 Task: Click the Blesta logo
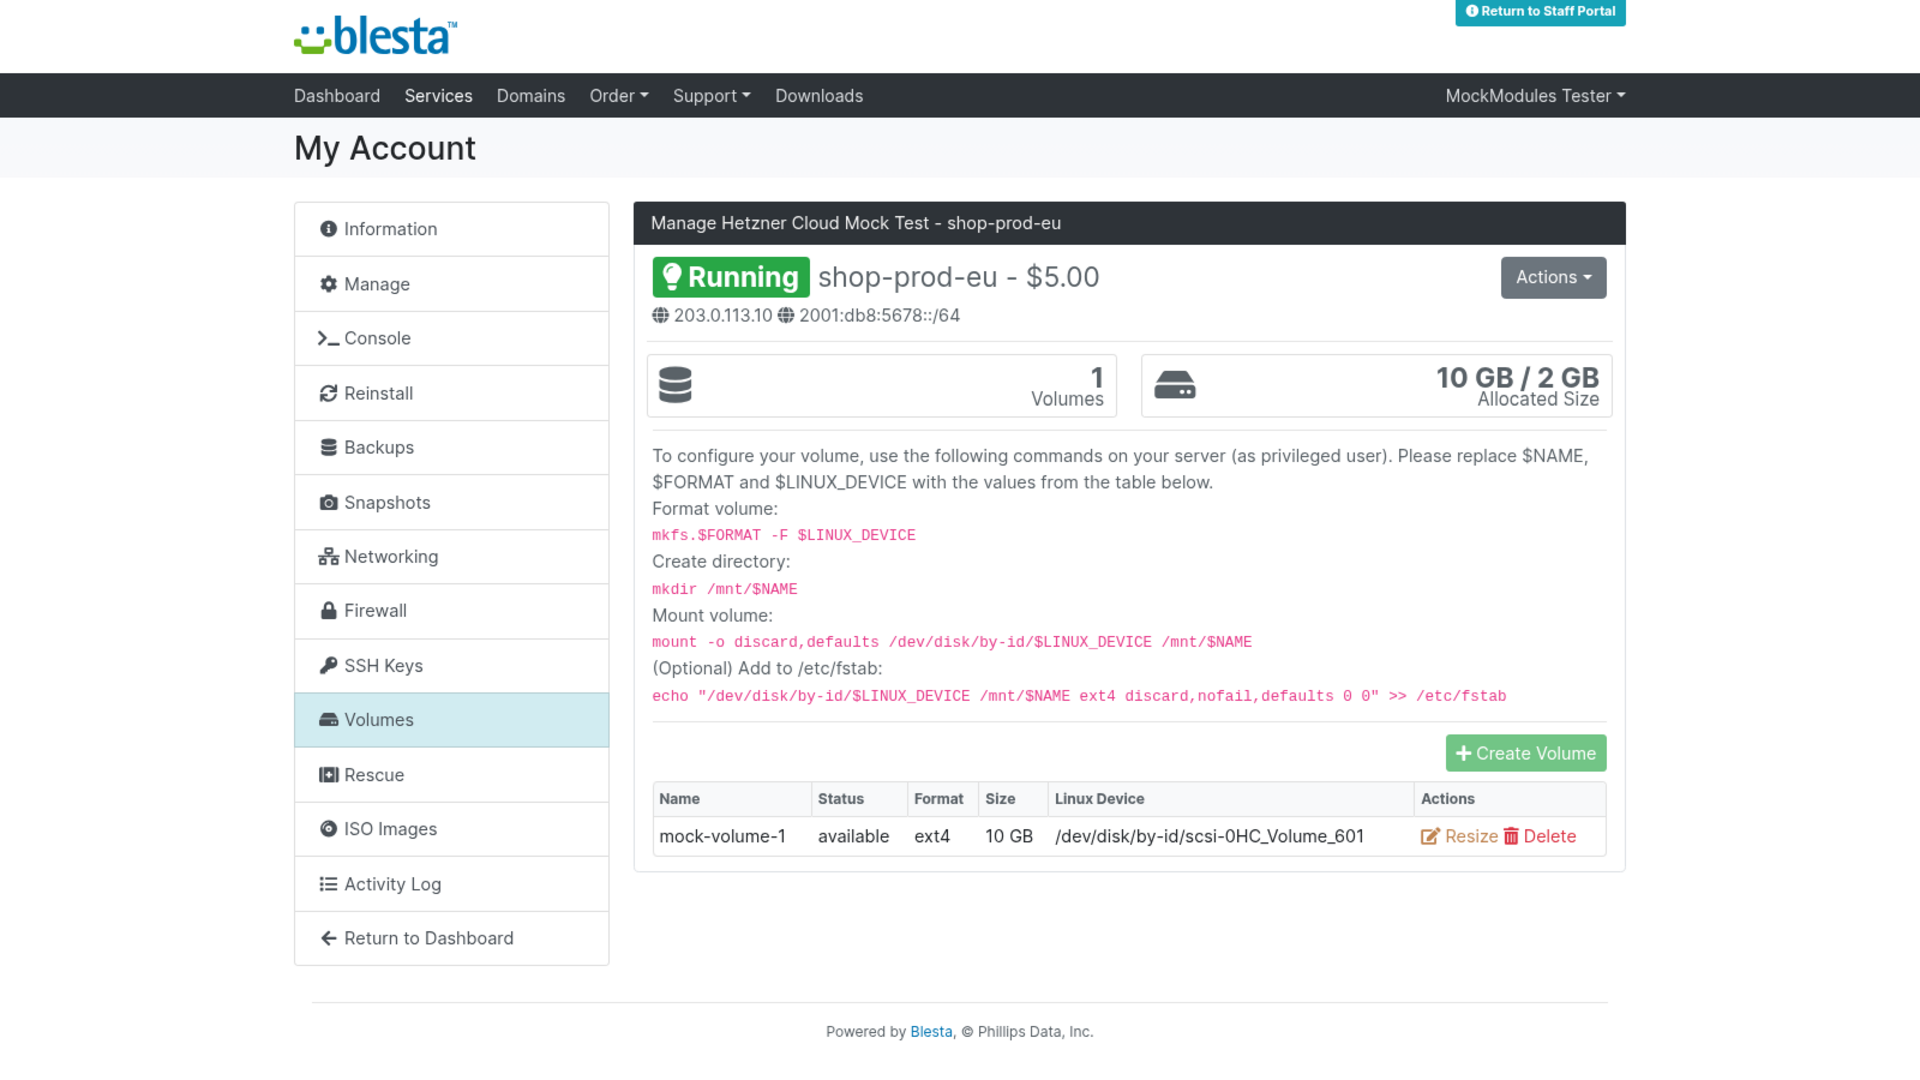(376, 36)
